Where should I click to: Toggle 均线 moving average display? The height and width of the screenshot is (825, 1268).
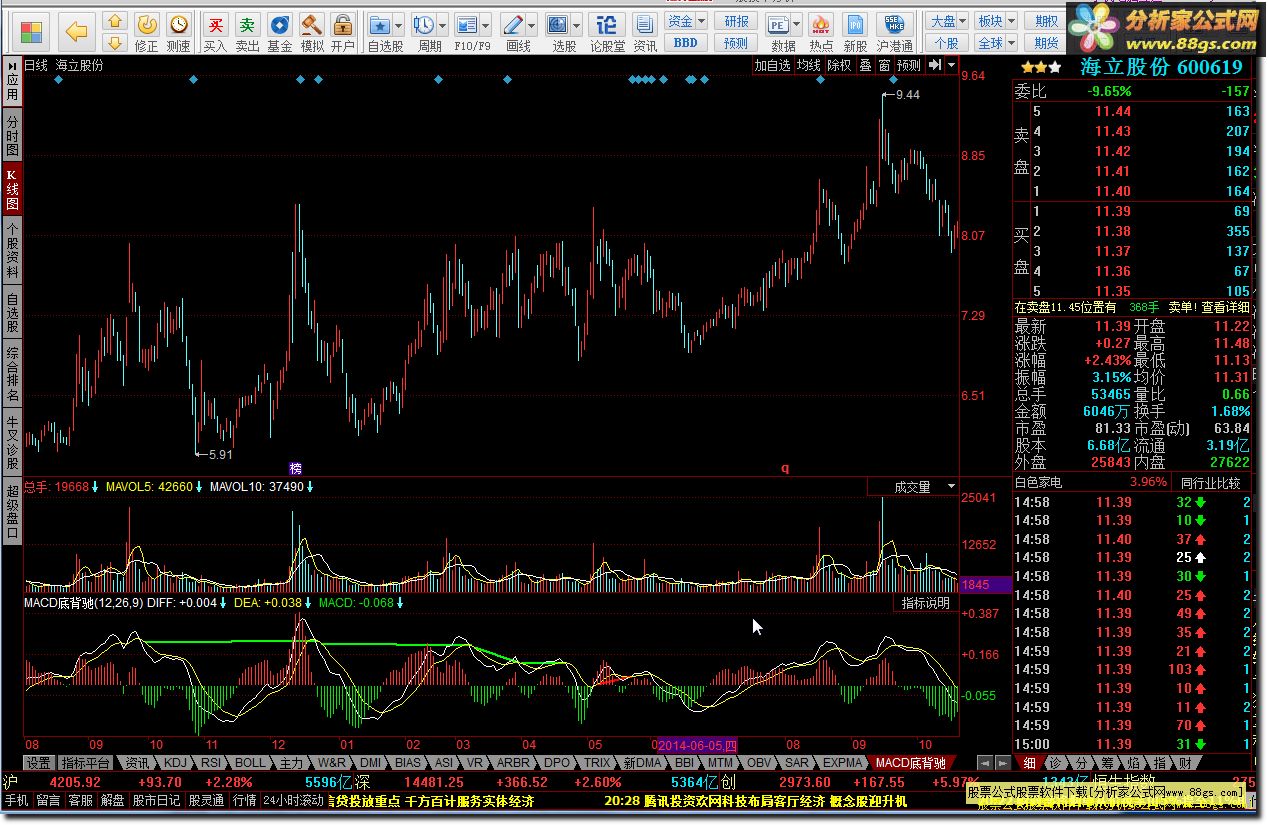click(809, 65)
